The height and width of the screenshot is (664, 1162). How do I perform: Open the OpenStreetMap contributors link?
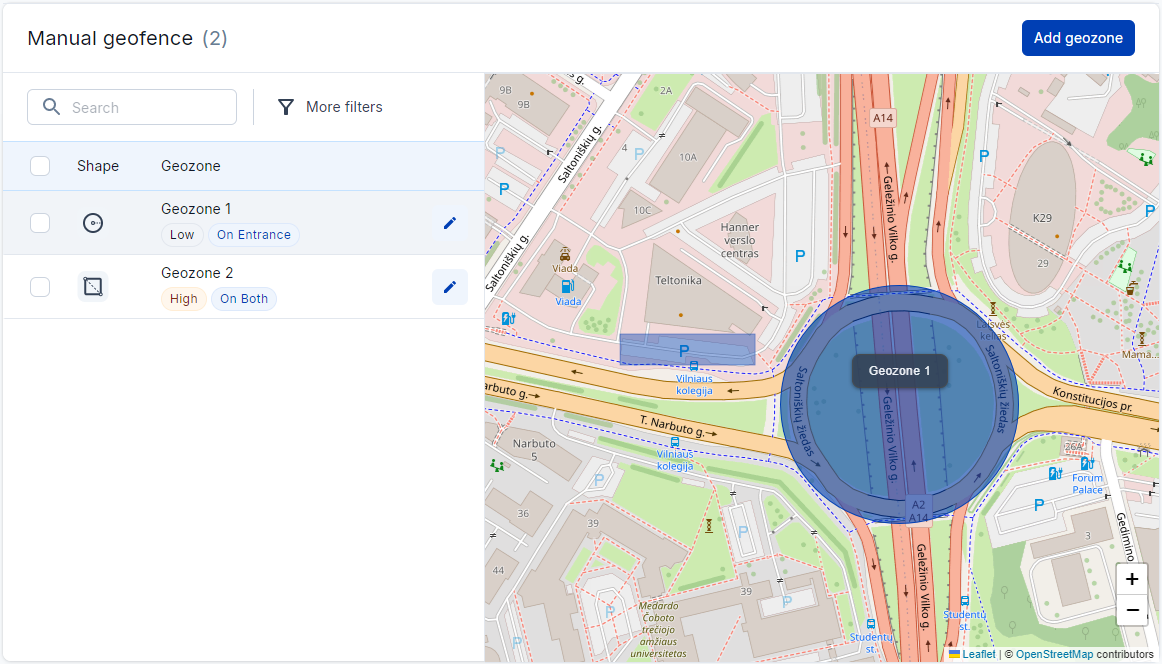coord(1053,654)
